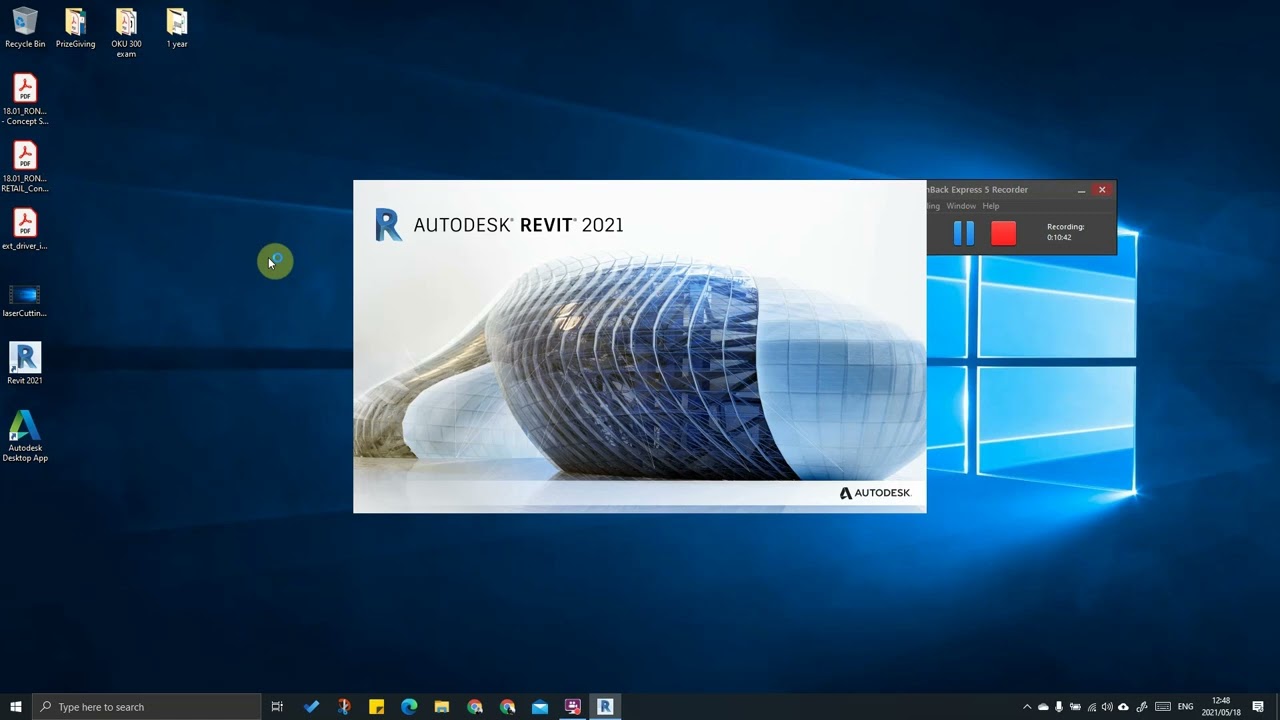Select the OKU 300 exam folder
Viewport: 1280px width, 720px height.
coord(126,33)
